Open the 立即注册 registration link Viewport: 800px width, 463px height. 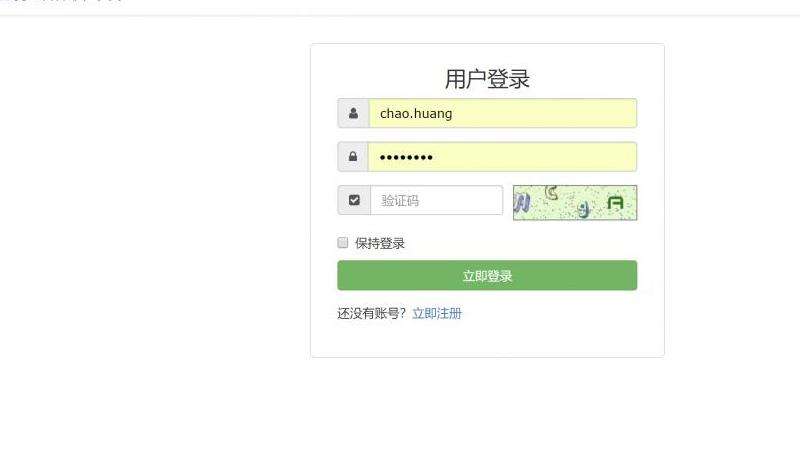[x=437, y=313]
